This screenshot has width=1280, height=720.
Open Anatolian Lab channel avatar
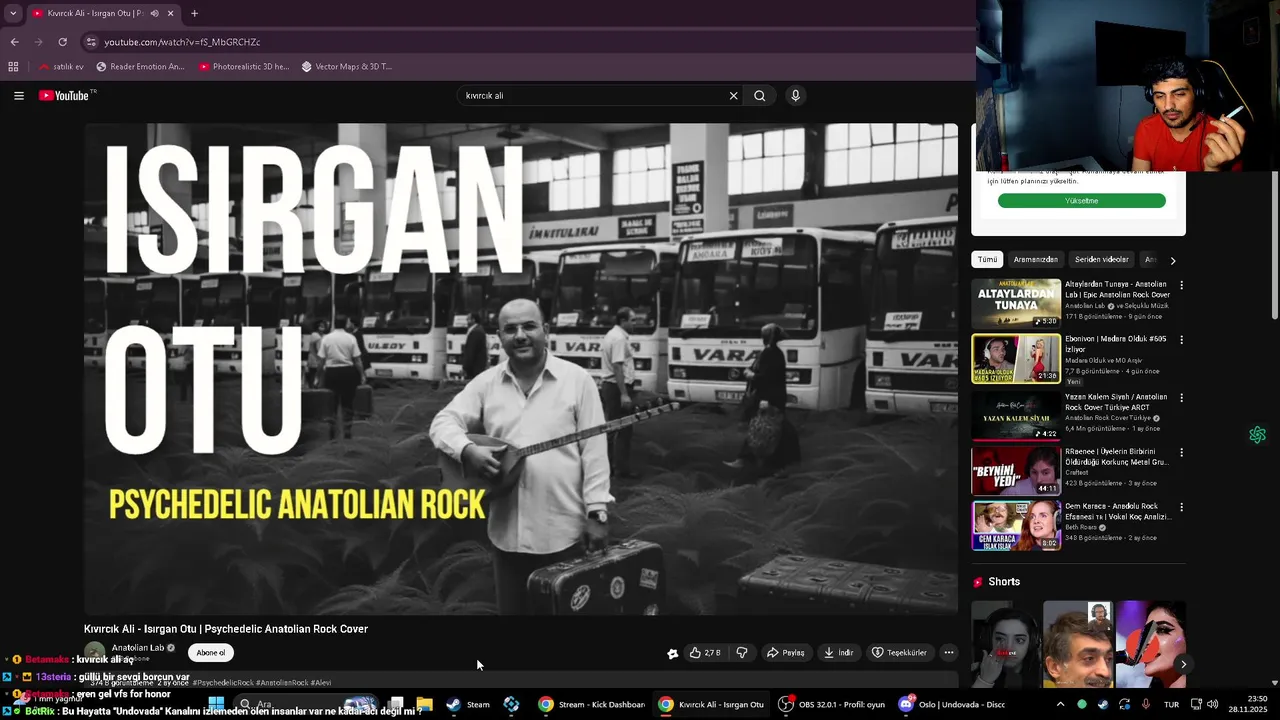[95, 652]
